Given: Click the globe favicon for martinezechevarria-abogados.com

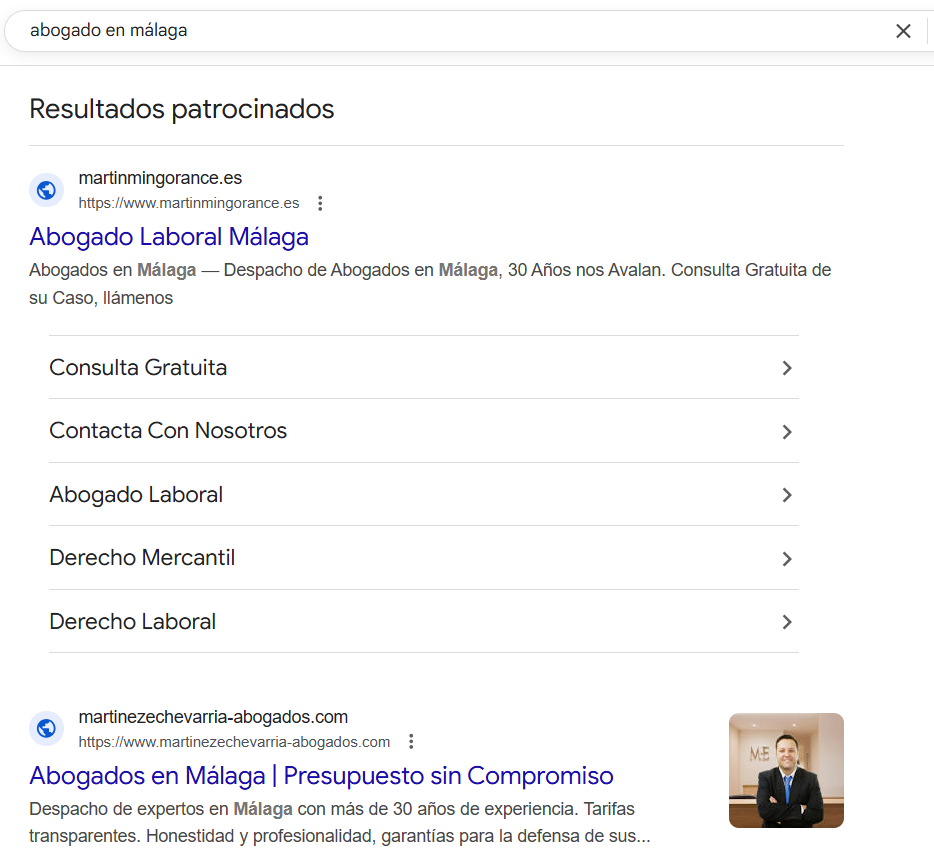Looking at the screenshot, I should pyautogui.click(x=46, y=729).
